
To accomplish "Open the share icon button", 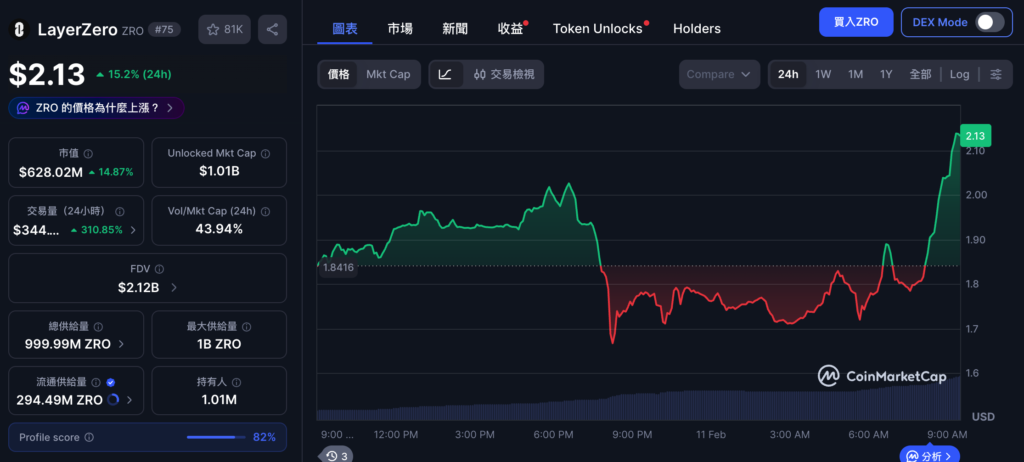I will [272, 29].
